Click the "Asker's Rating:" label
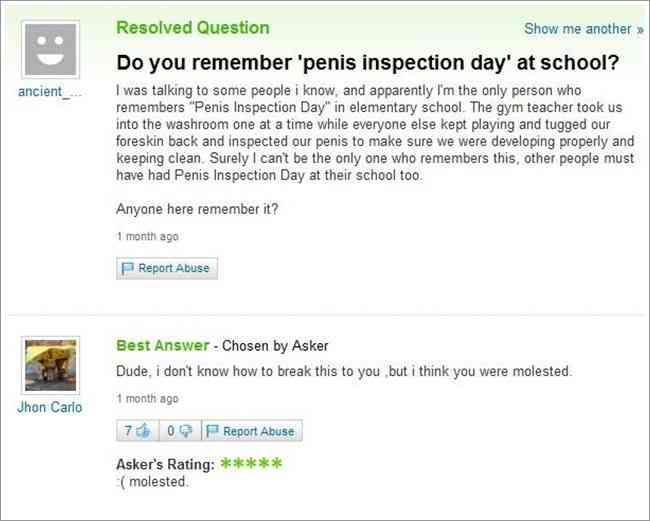This screenshot has height=521, width=650. [x=165, y=465]
